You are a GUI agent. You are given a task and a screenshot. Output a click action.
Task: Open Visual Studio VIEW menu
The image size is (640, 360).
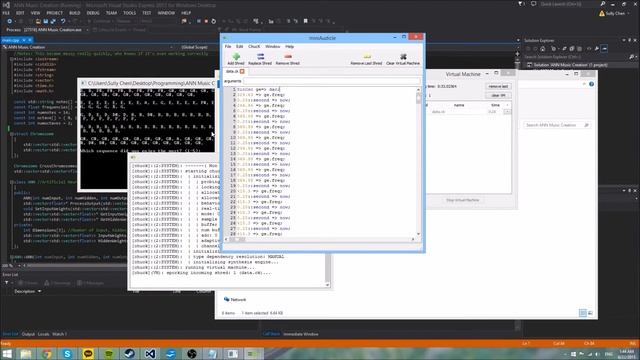[36, 13]
